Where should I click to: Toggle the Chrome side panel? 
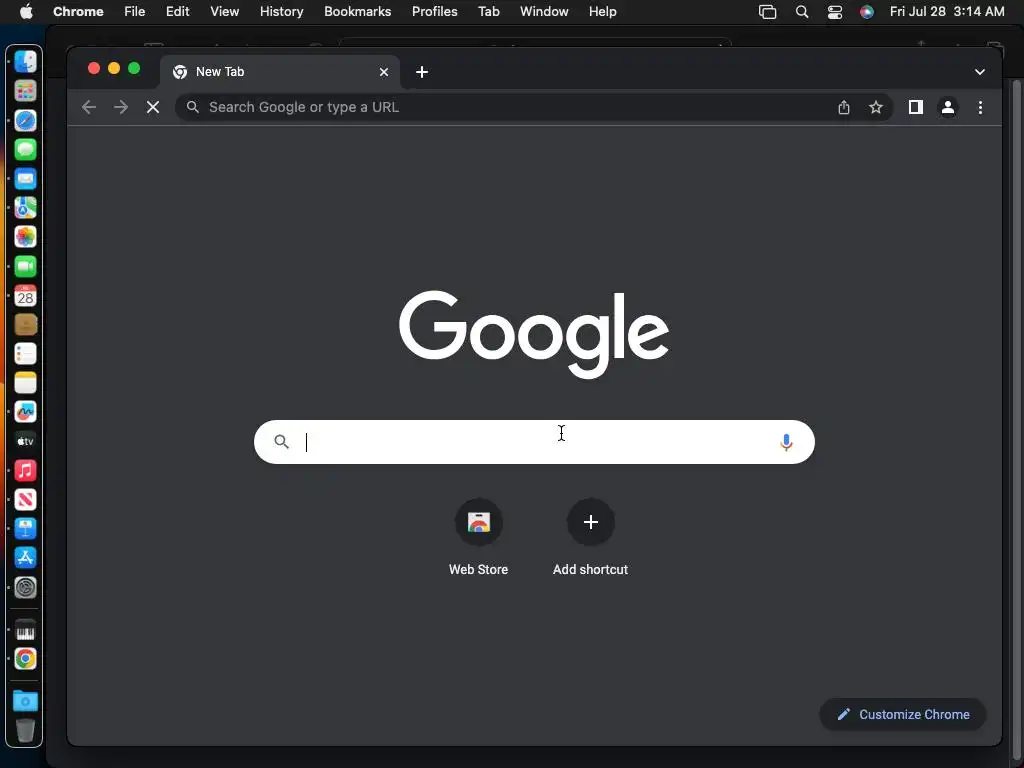[916, 107]
